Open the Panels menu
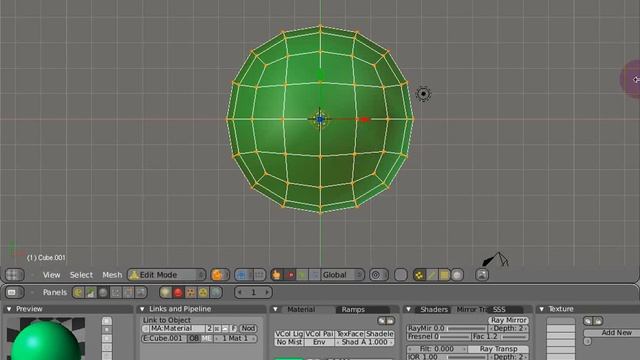This screenshot has height=360, width=640. click(x=55, y=292)
